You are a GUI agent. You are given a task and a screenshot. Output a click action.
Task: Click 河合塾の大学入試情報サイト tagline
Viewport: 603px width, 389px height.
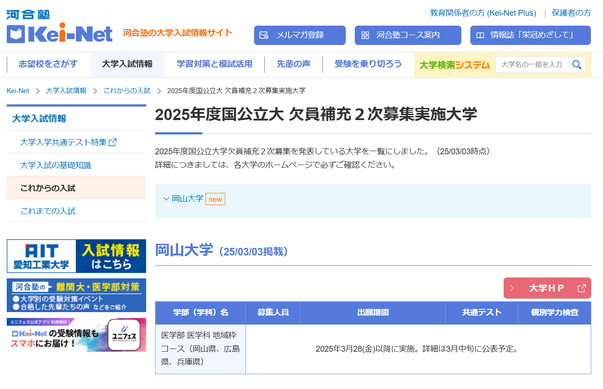coord(177,33)
